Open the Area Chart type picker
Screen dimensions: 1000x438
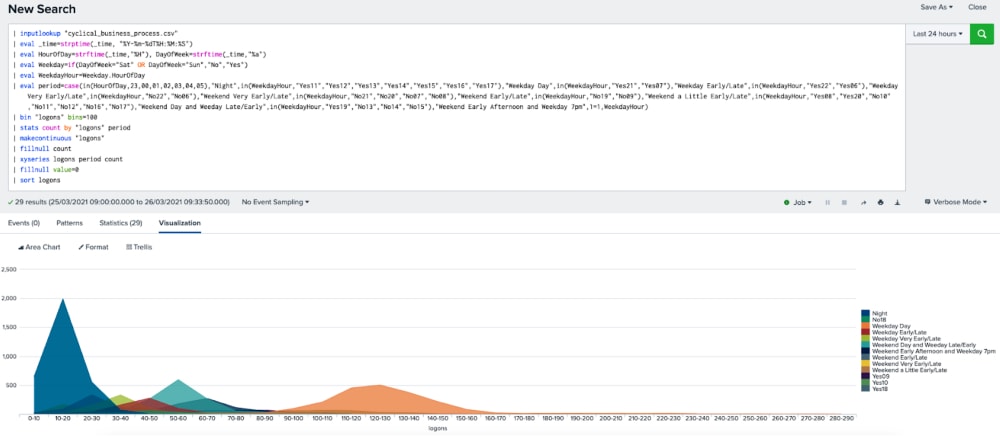tap(39, 246)
